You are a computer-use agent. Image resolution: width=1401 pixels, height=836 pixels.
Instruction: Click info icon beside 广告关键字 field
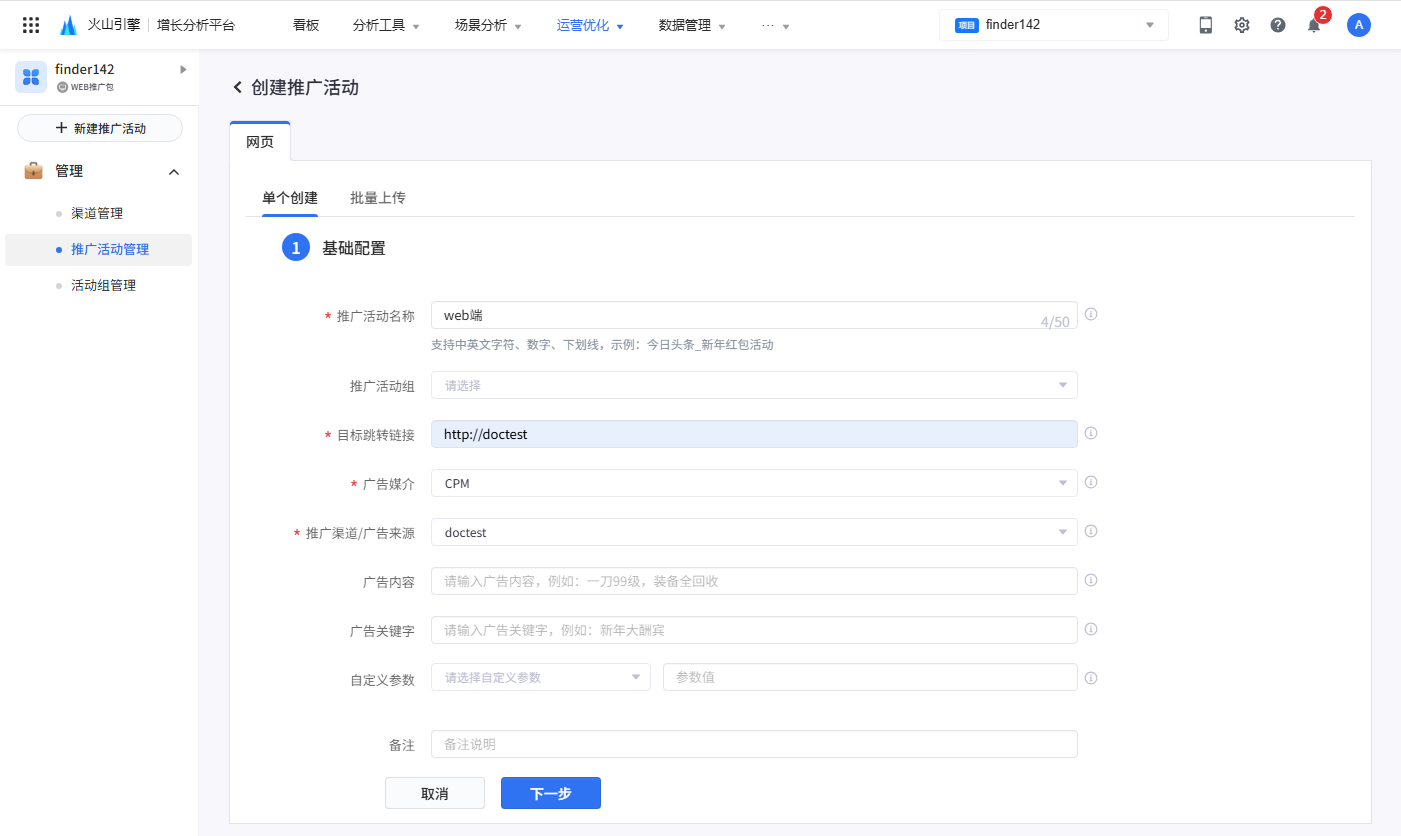tap(1091, 629)
